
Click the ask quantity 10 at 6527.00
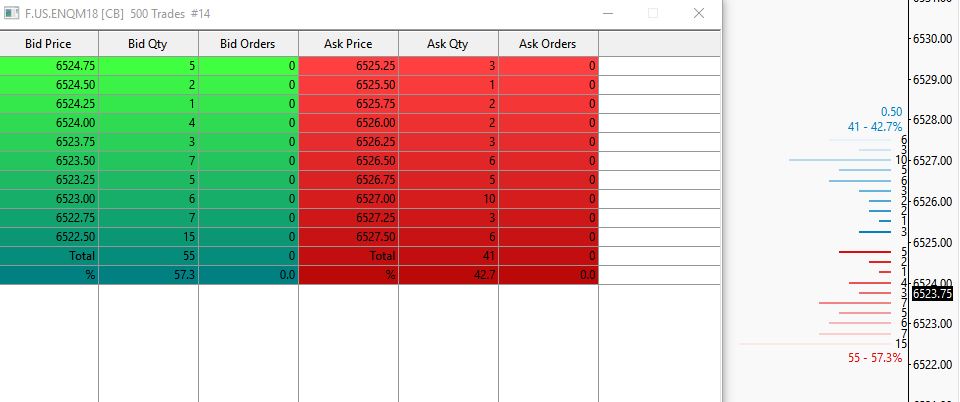448,199
